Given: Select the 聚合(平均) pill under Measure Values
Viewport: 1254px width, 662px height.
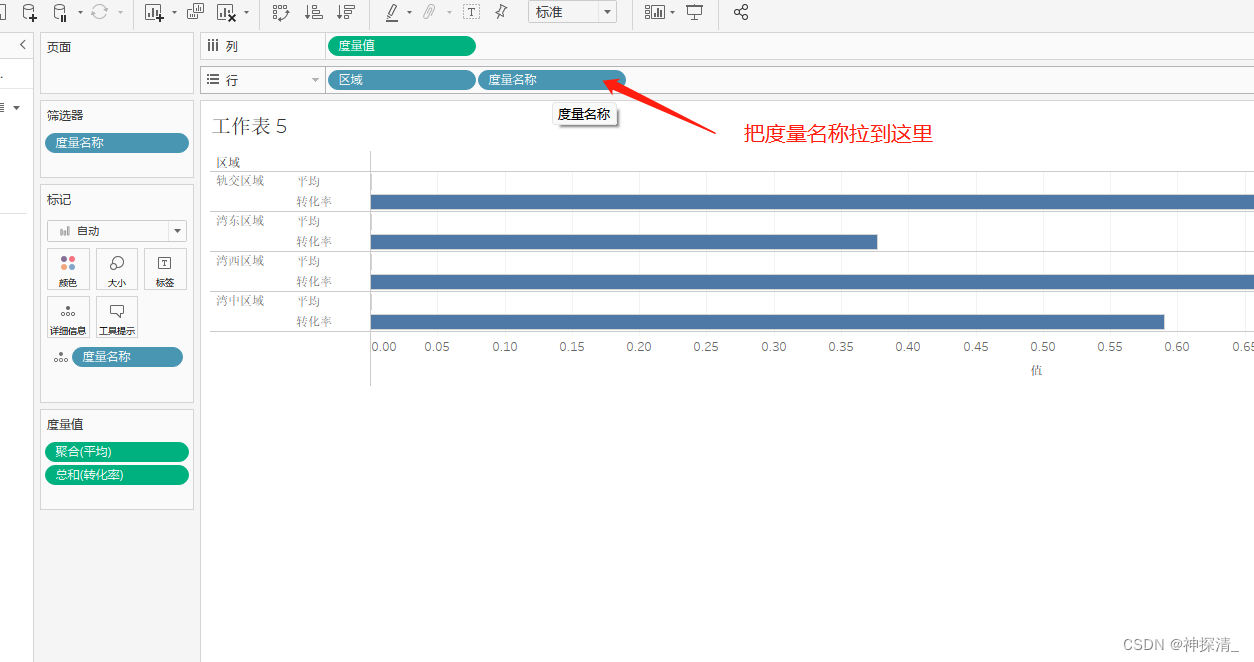Looking at the screenshot, I should pos(116,451).
